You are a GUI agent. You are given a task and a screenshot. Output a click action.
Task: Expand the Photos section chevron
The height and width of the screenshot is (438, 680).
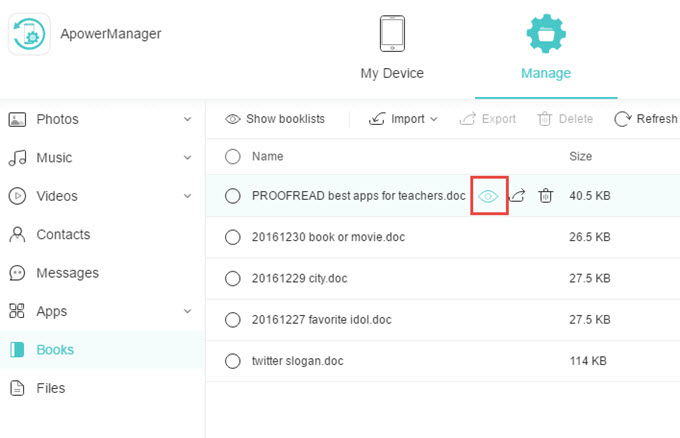pyautogui.click(x=187, y=119)
